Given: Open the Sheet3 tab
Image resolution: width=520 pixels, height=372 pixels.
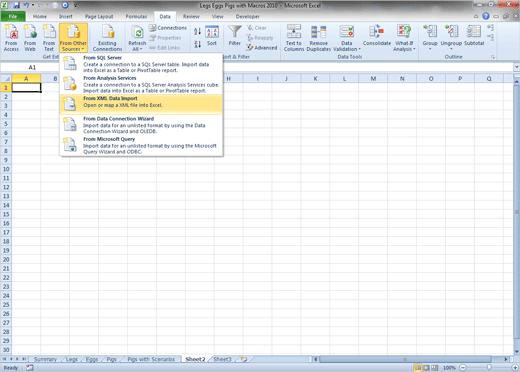Looking at the screenshot, I should click(222, 359).
